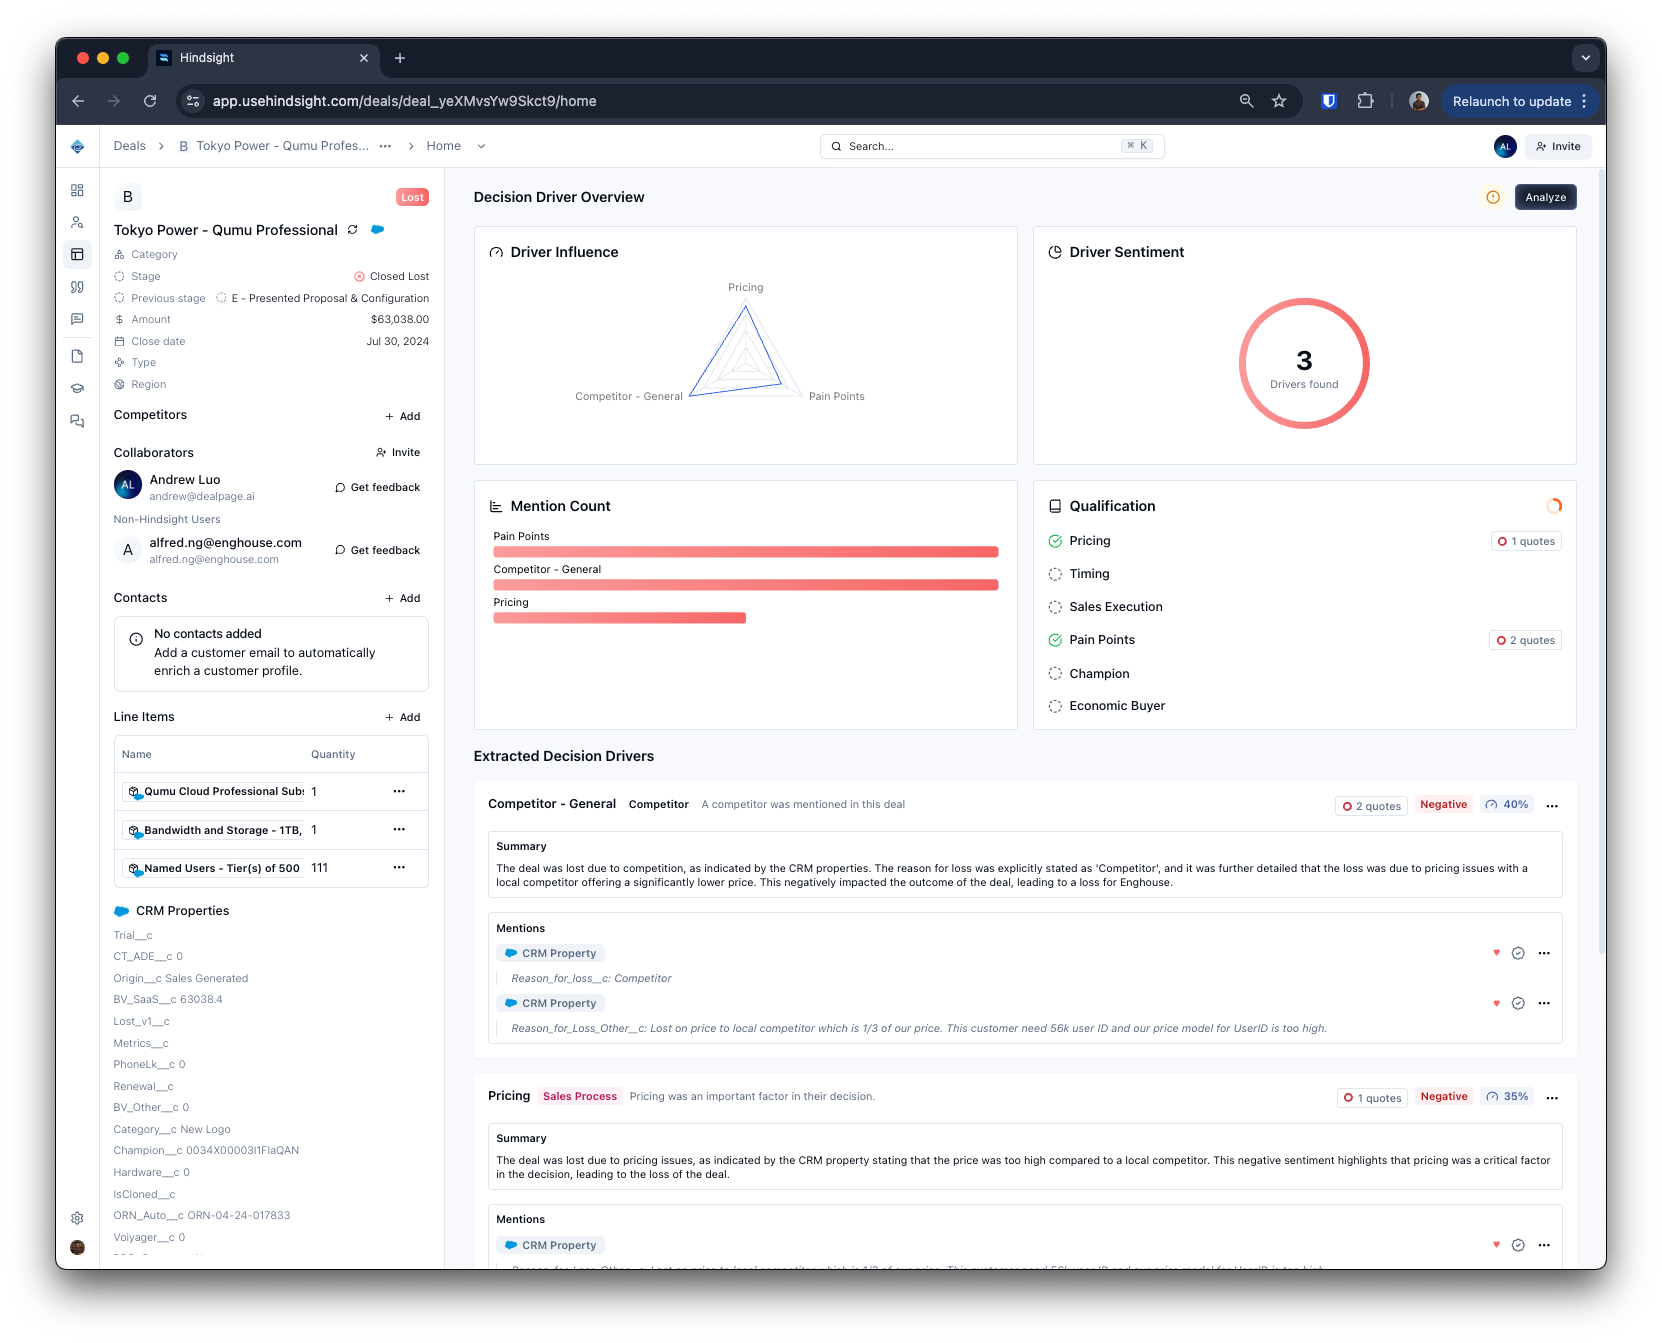Click the Hindsight logo in the sidebar

click(x=77, y=146)
